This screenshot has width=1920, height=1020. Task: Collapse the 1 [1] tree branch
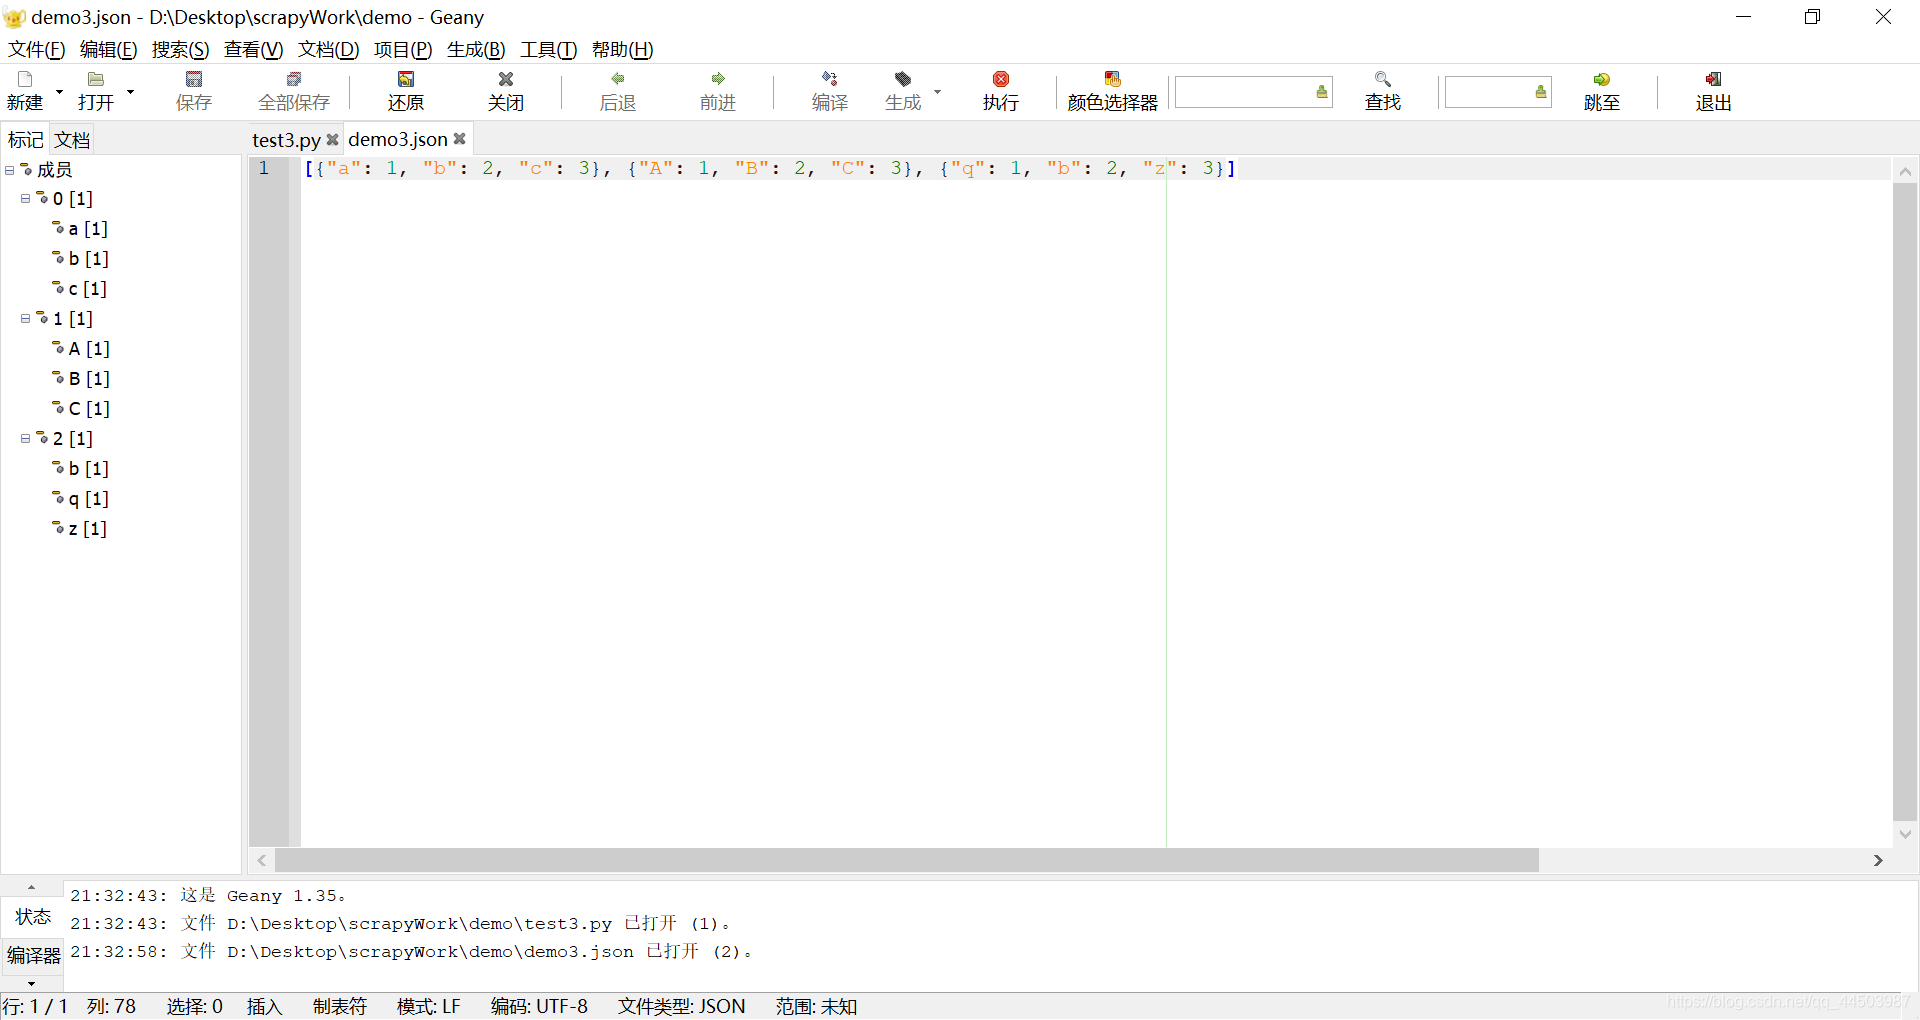pyautogui.click(x=24, y=319)
